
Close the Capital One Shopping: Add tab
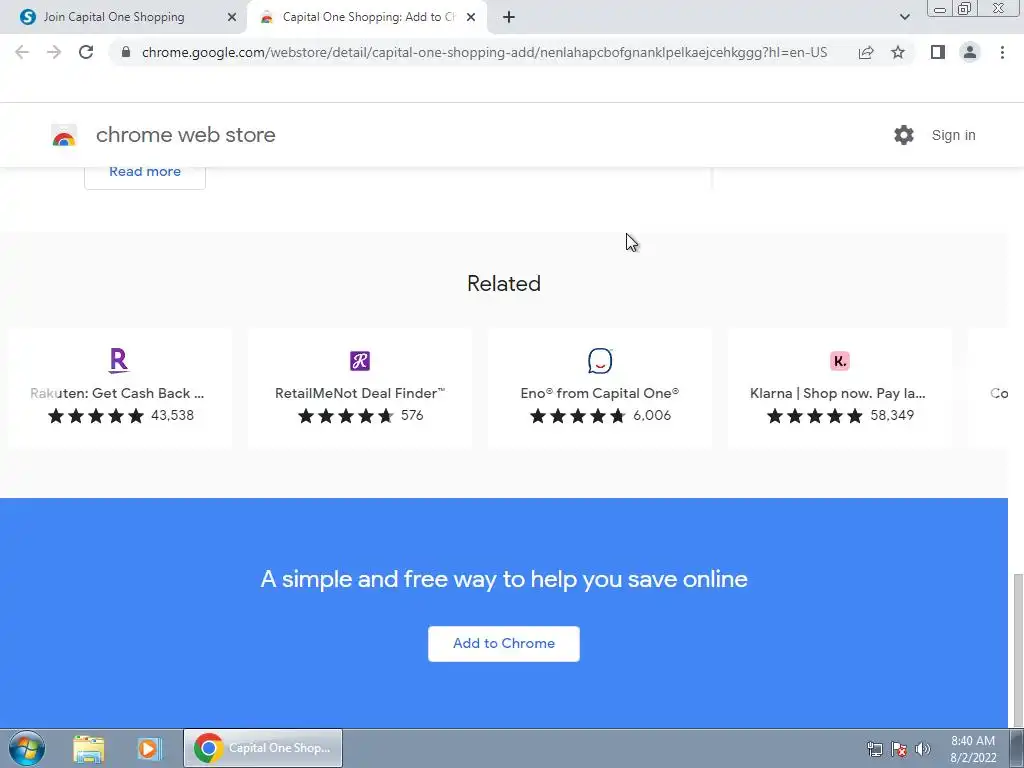click(x=471, y=17)
